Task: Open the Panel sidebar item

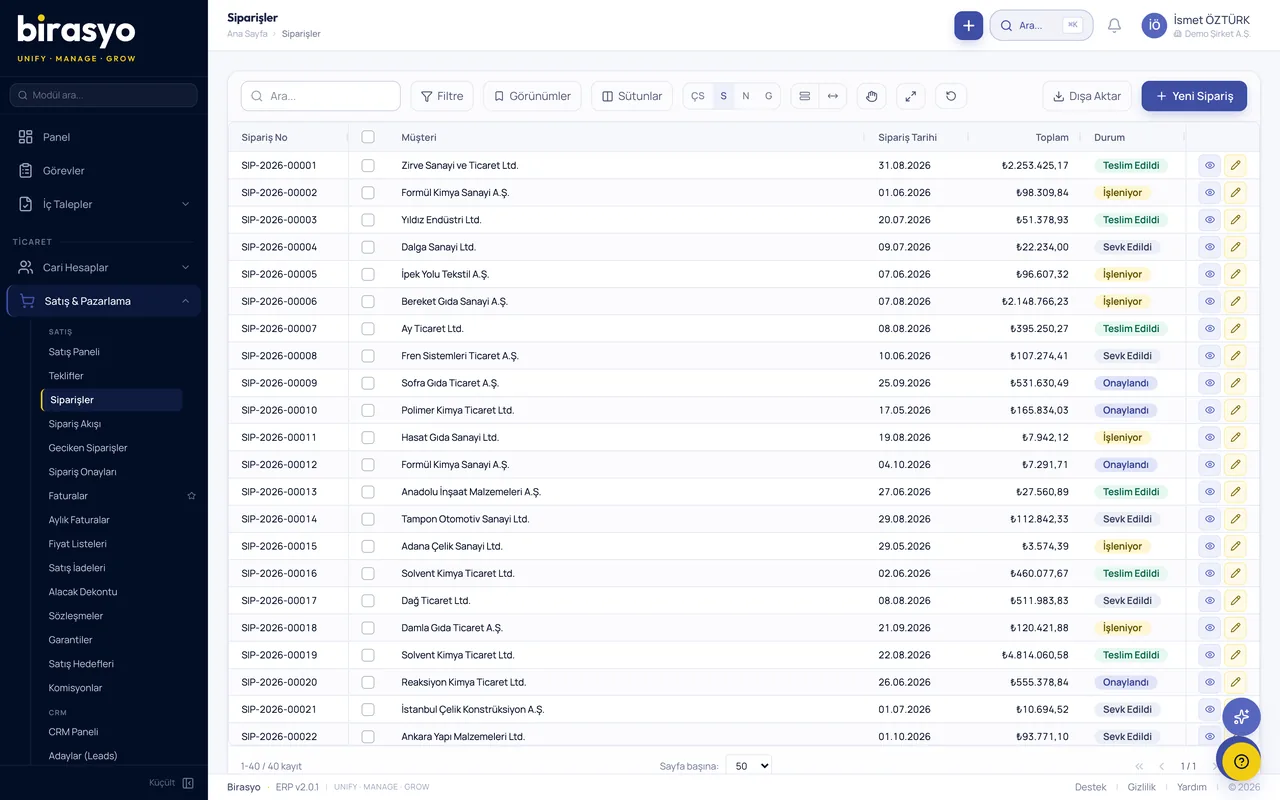Action: [x=104, y=137]
